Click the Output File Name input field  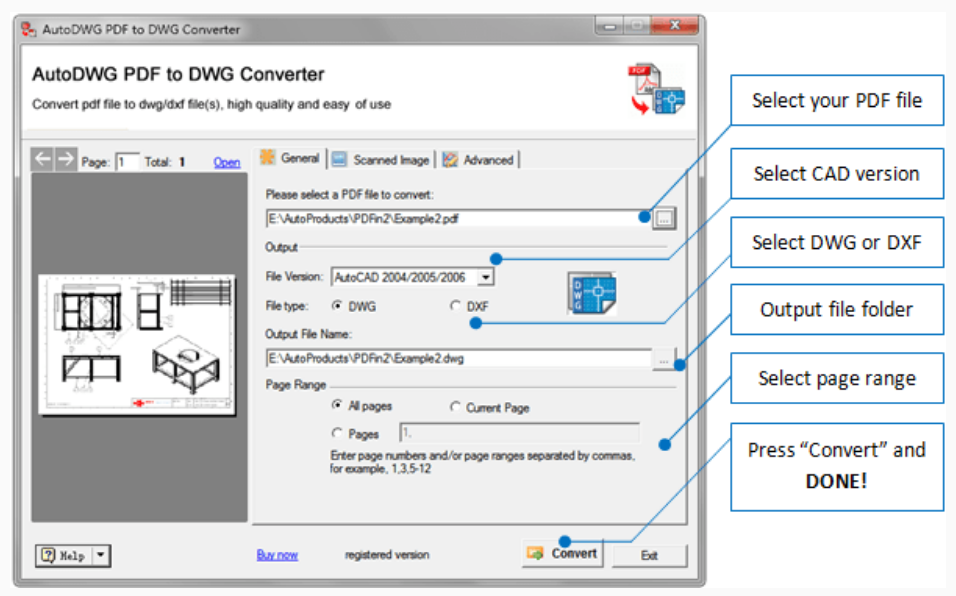pyautogui.click(x=458, y=358)
